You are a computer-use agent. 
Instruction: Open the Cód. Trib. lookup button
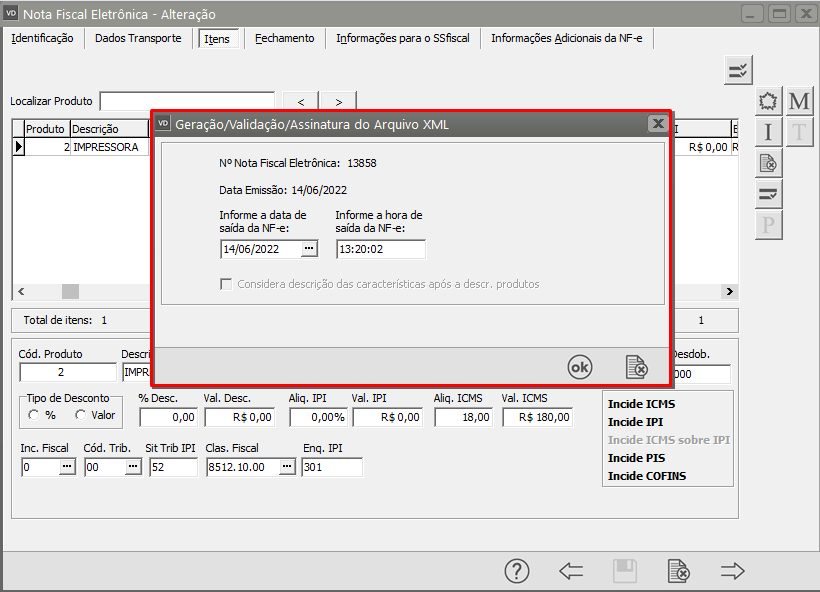133,467
